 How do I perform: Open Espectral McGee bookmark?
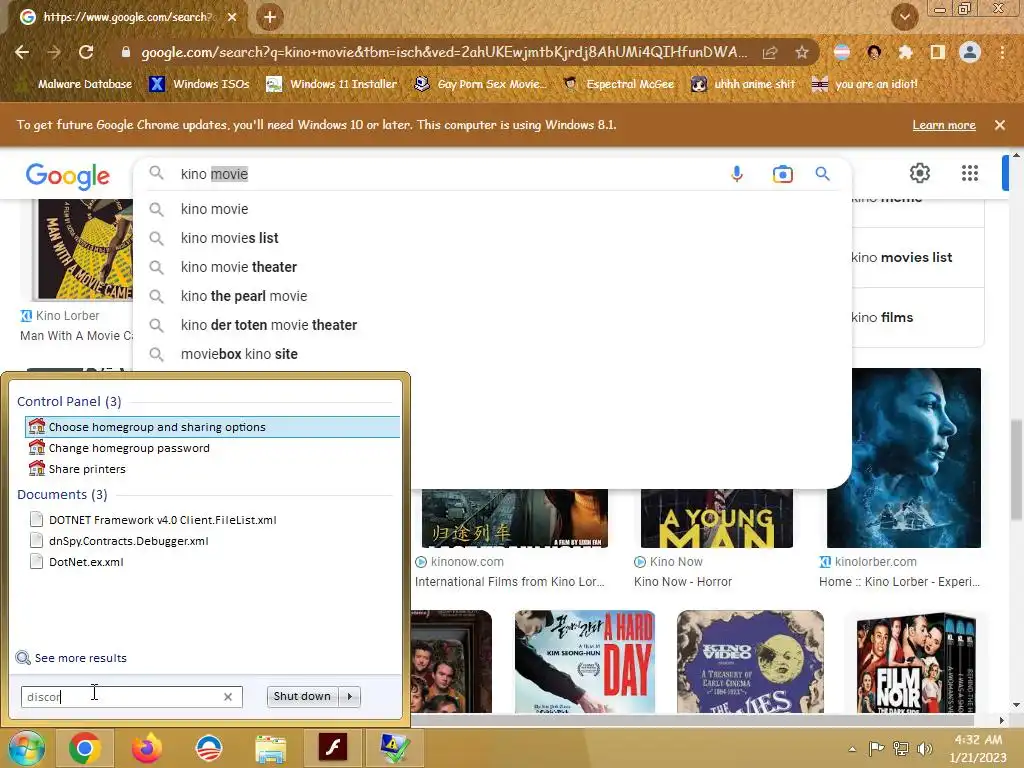(x=618, y=84)
